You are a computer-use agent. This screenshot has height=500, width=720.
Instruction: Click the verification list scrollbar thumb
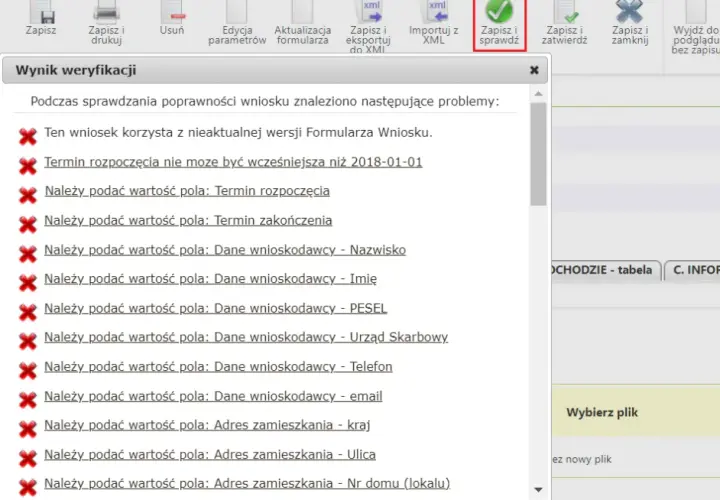click(539, 154)
